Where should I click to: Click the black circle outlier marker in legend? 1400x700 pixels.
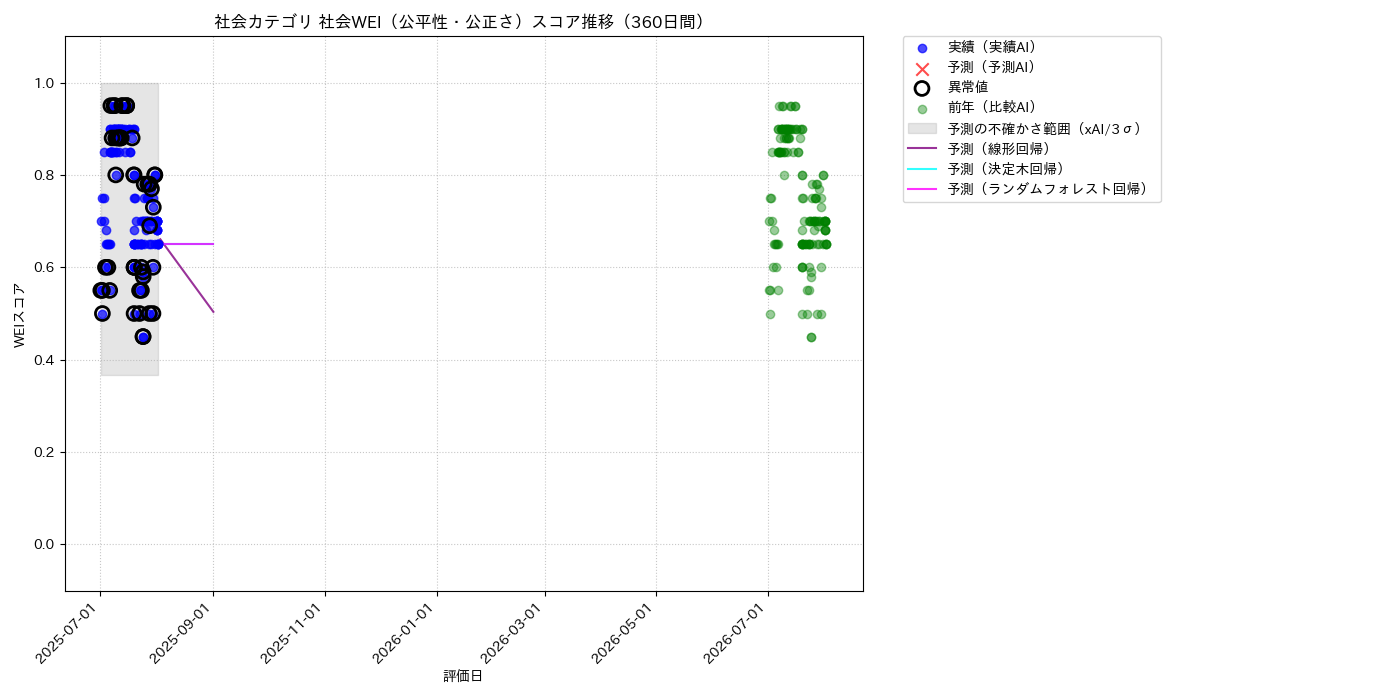(922, 88)
